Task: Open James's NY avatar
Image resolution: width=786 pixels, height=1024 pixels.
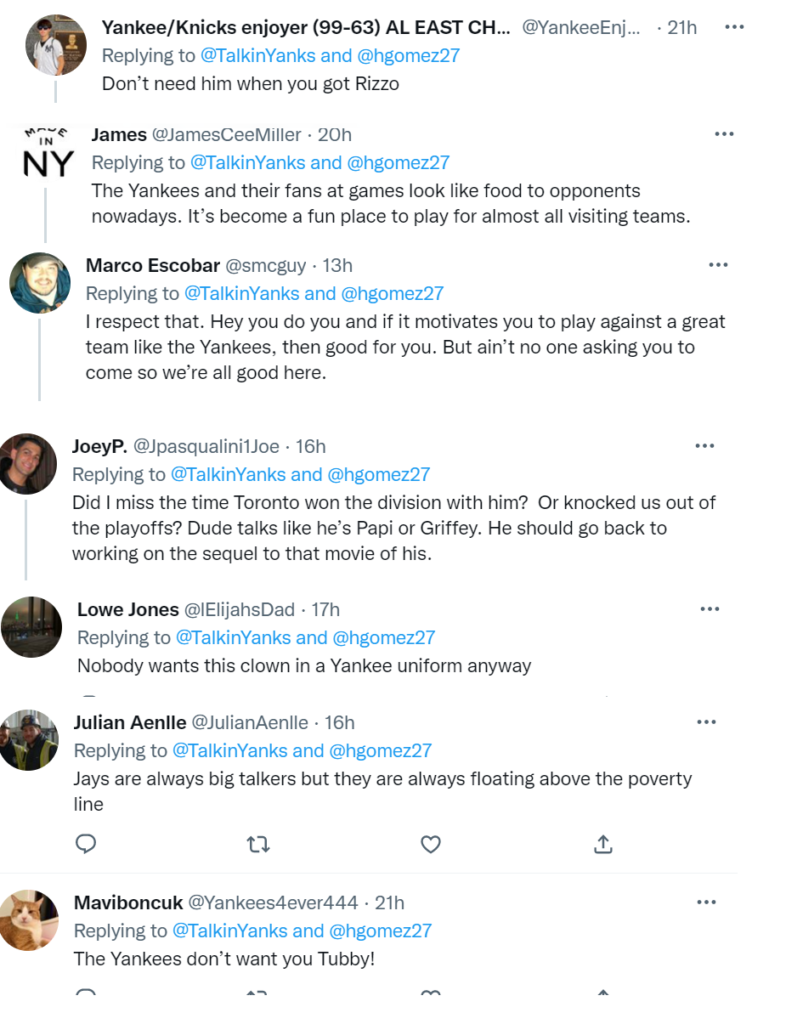Action: [x=47, y=153]
